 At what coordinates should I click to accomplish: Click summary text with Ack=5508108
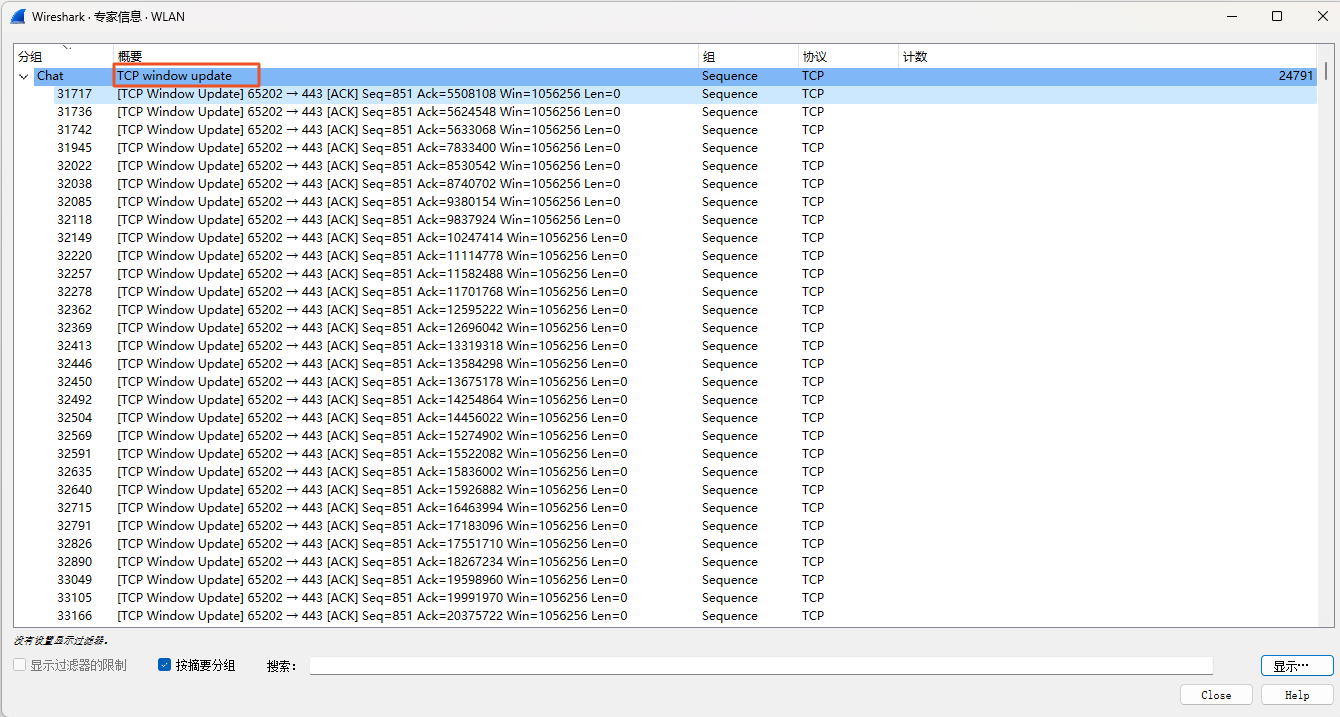click(x=368, y=94)
